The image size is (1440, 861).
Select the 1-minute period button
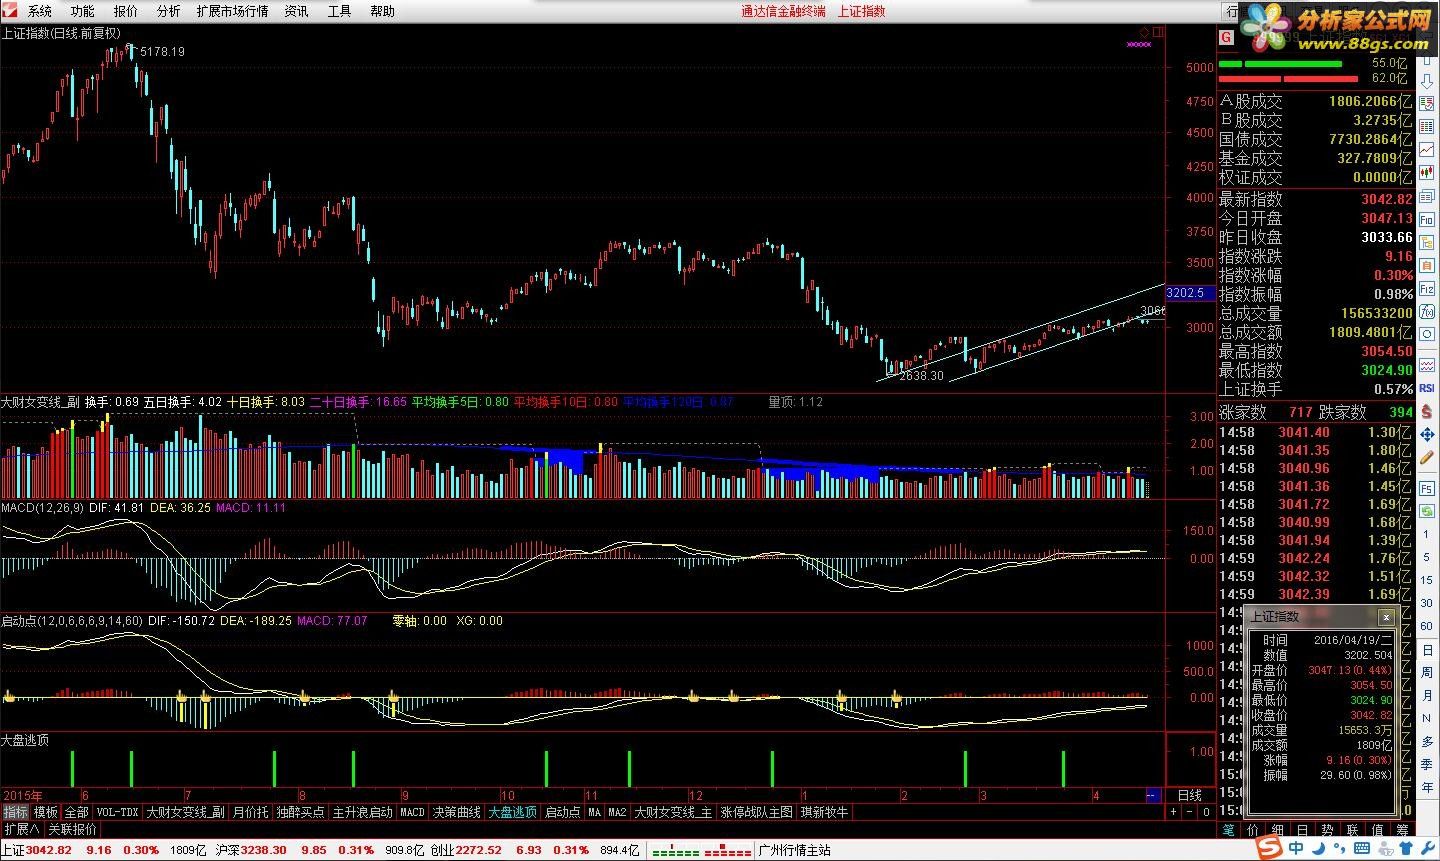(1427, 534)
